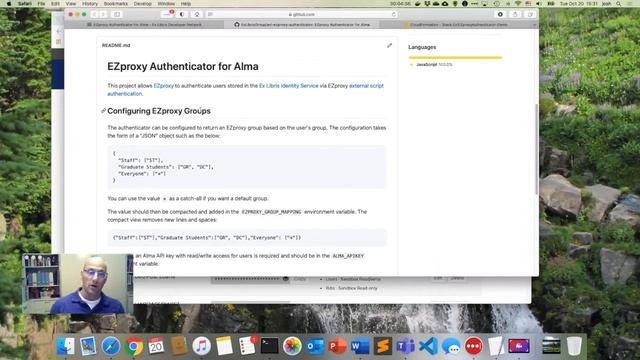
Task: Click the presenter webcam thumbnail
Action: (78, 284)
